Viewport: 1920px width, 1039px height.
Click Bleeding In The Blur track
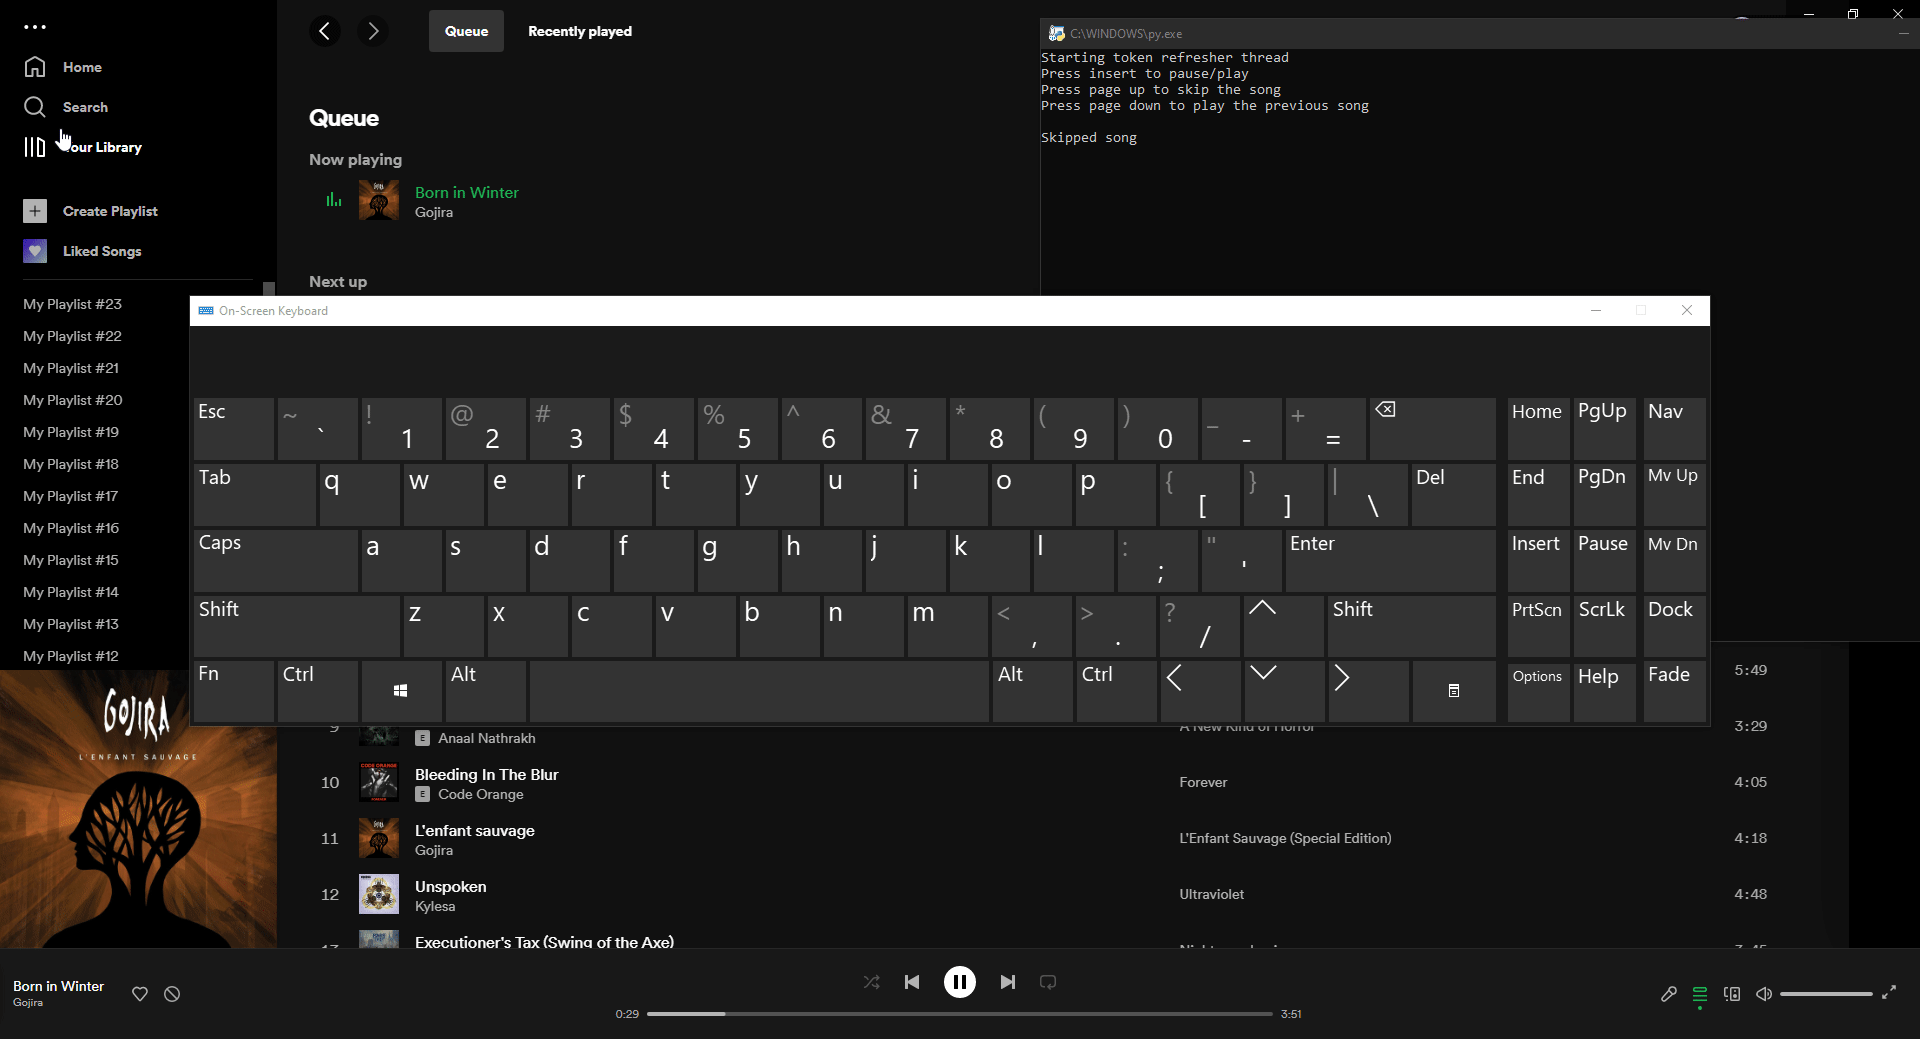point(487,774)
